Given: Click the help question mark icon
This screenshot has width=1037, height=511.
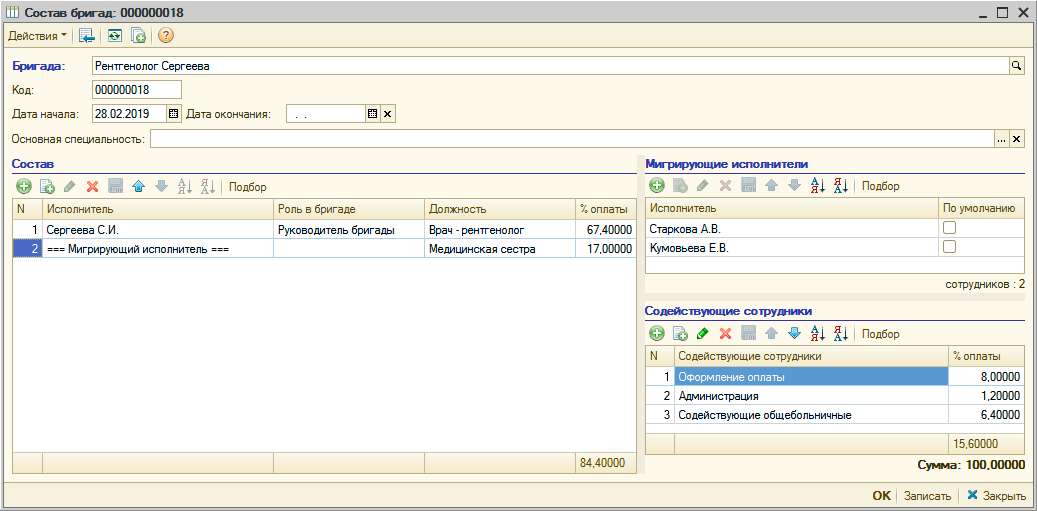Looking at the screenshot, I should pos(166,36).
